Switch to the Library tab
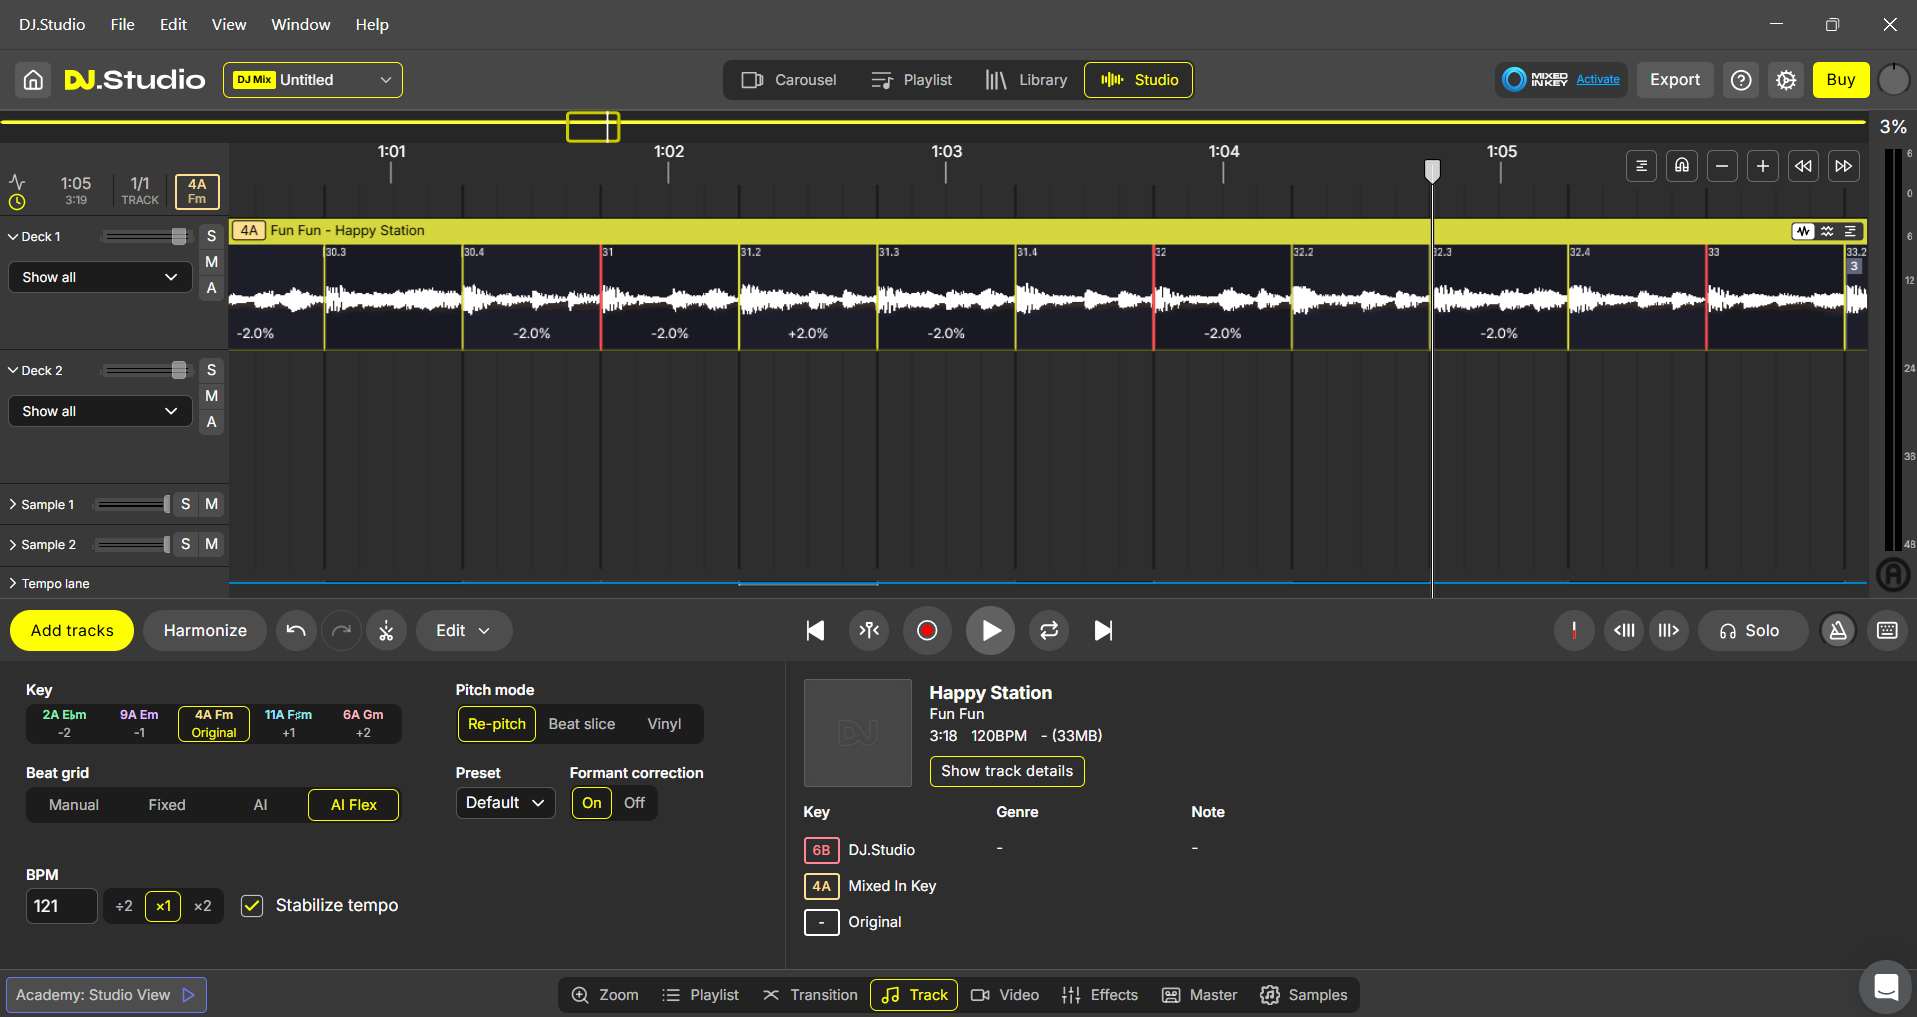This screenshot has width=1917, height=1017. pos(1026,80)
